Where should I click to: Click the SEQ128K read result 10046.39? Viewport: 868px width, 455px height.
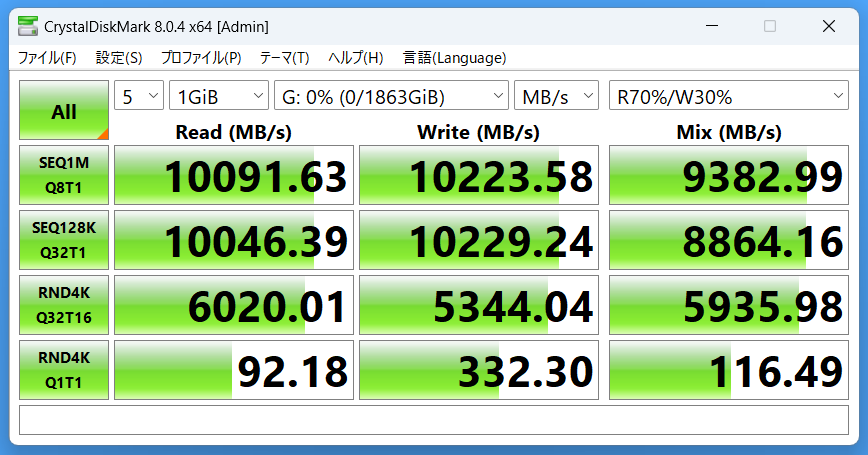point(234,240)
